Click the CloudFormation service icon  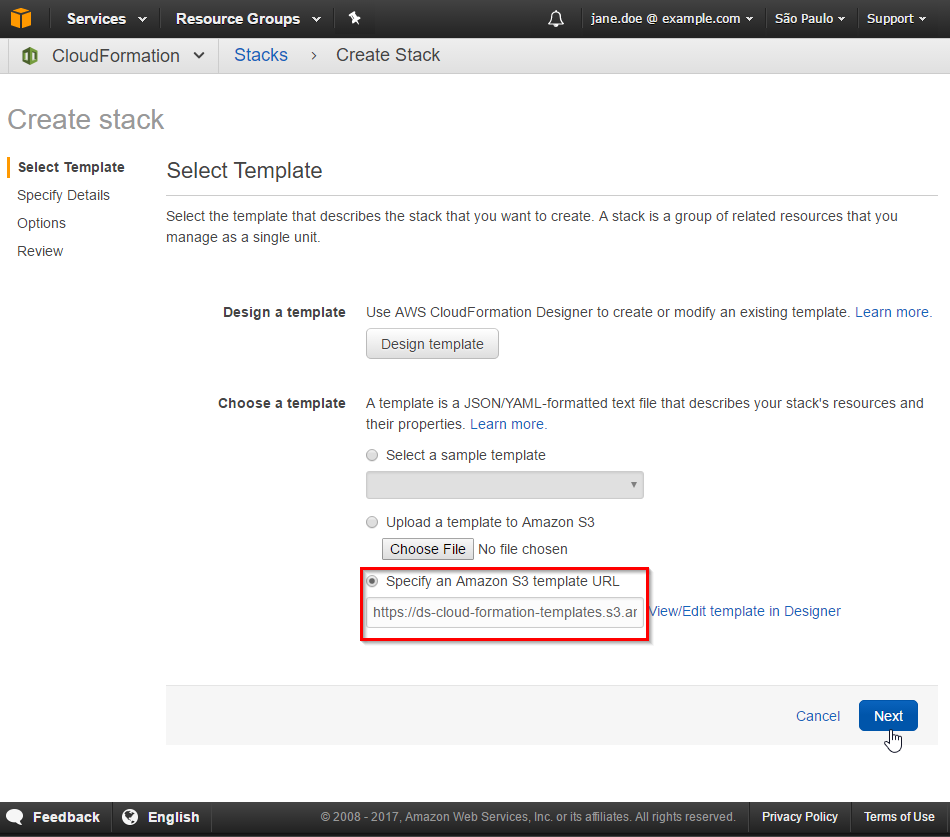pyautogui.click(x=30, y=56)
